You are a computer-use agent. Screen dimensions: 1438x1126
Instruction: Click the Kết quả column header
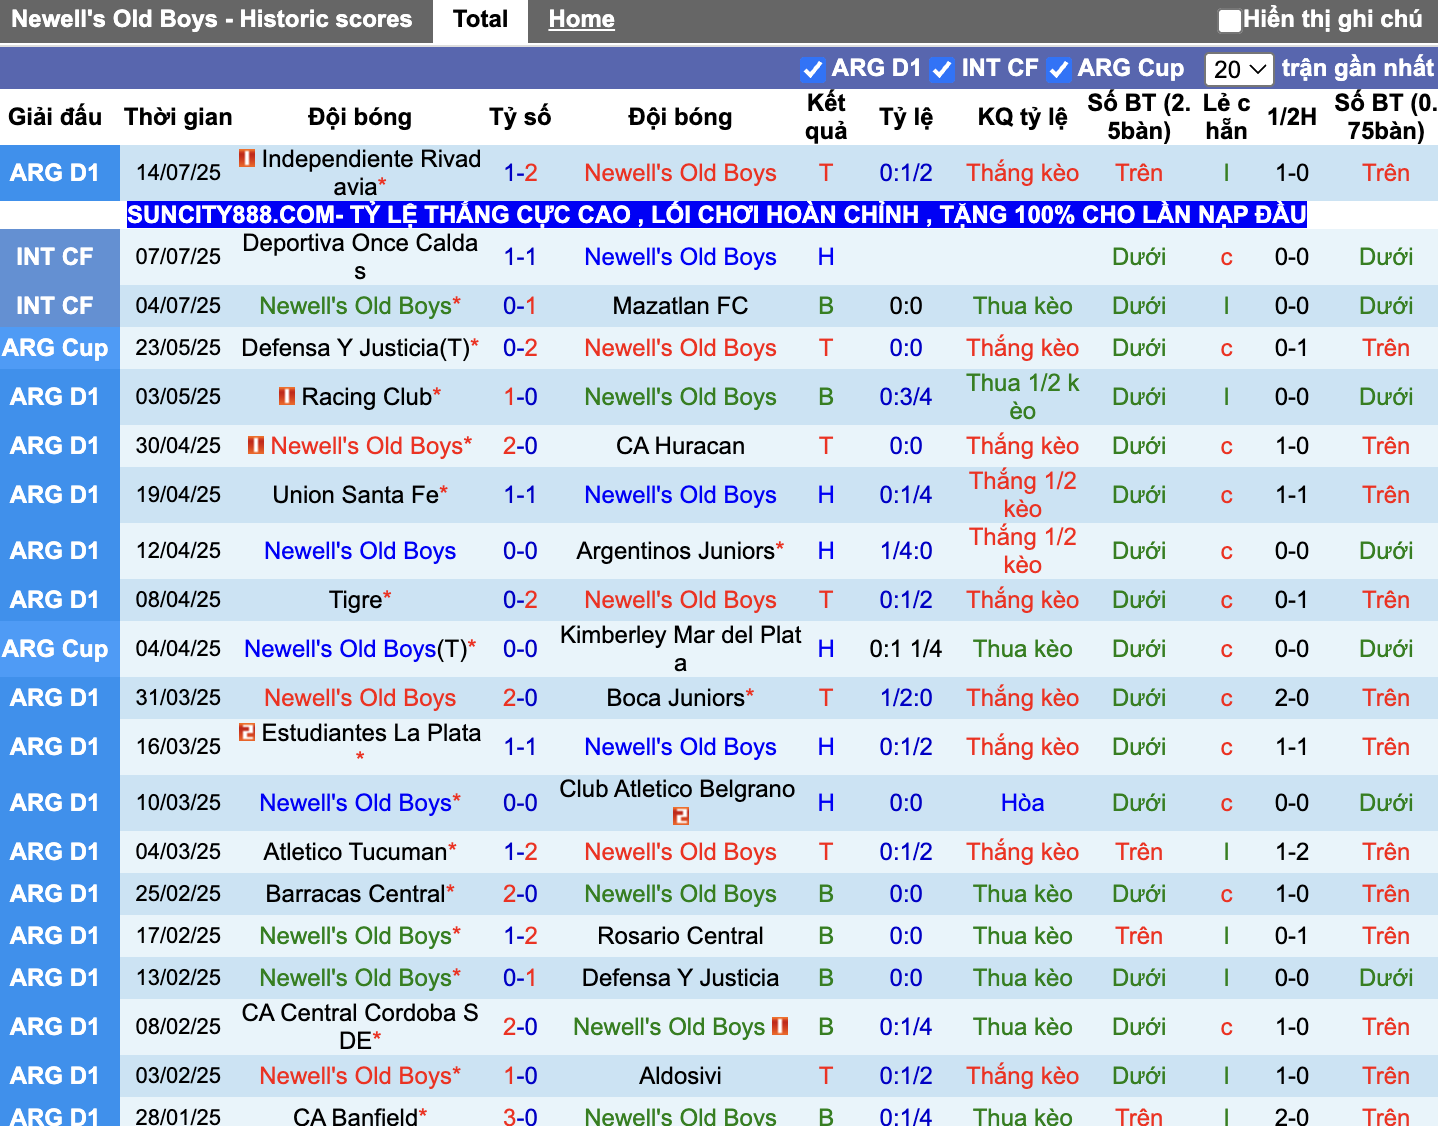tap(826, 117)
